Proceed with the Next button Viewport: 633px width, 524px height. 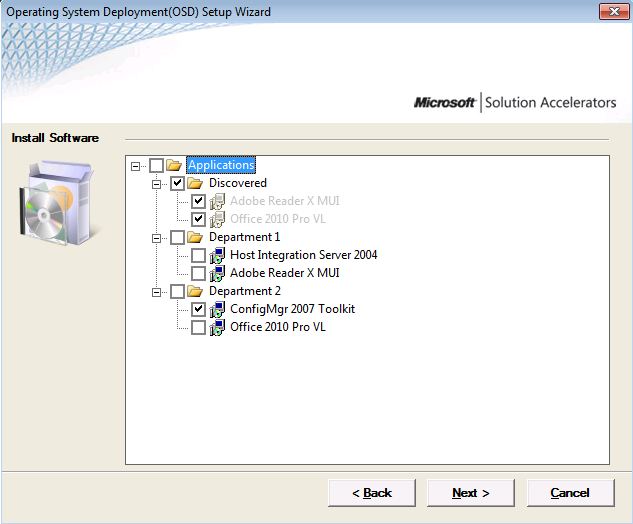pyautogui.click(x=471, y=493)
